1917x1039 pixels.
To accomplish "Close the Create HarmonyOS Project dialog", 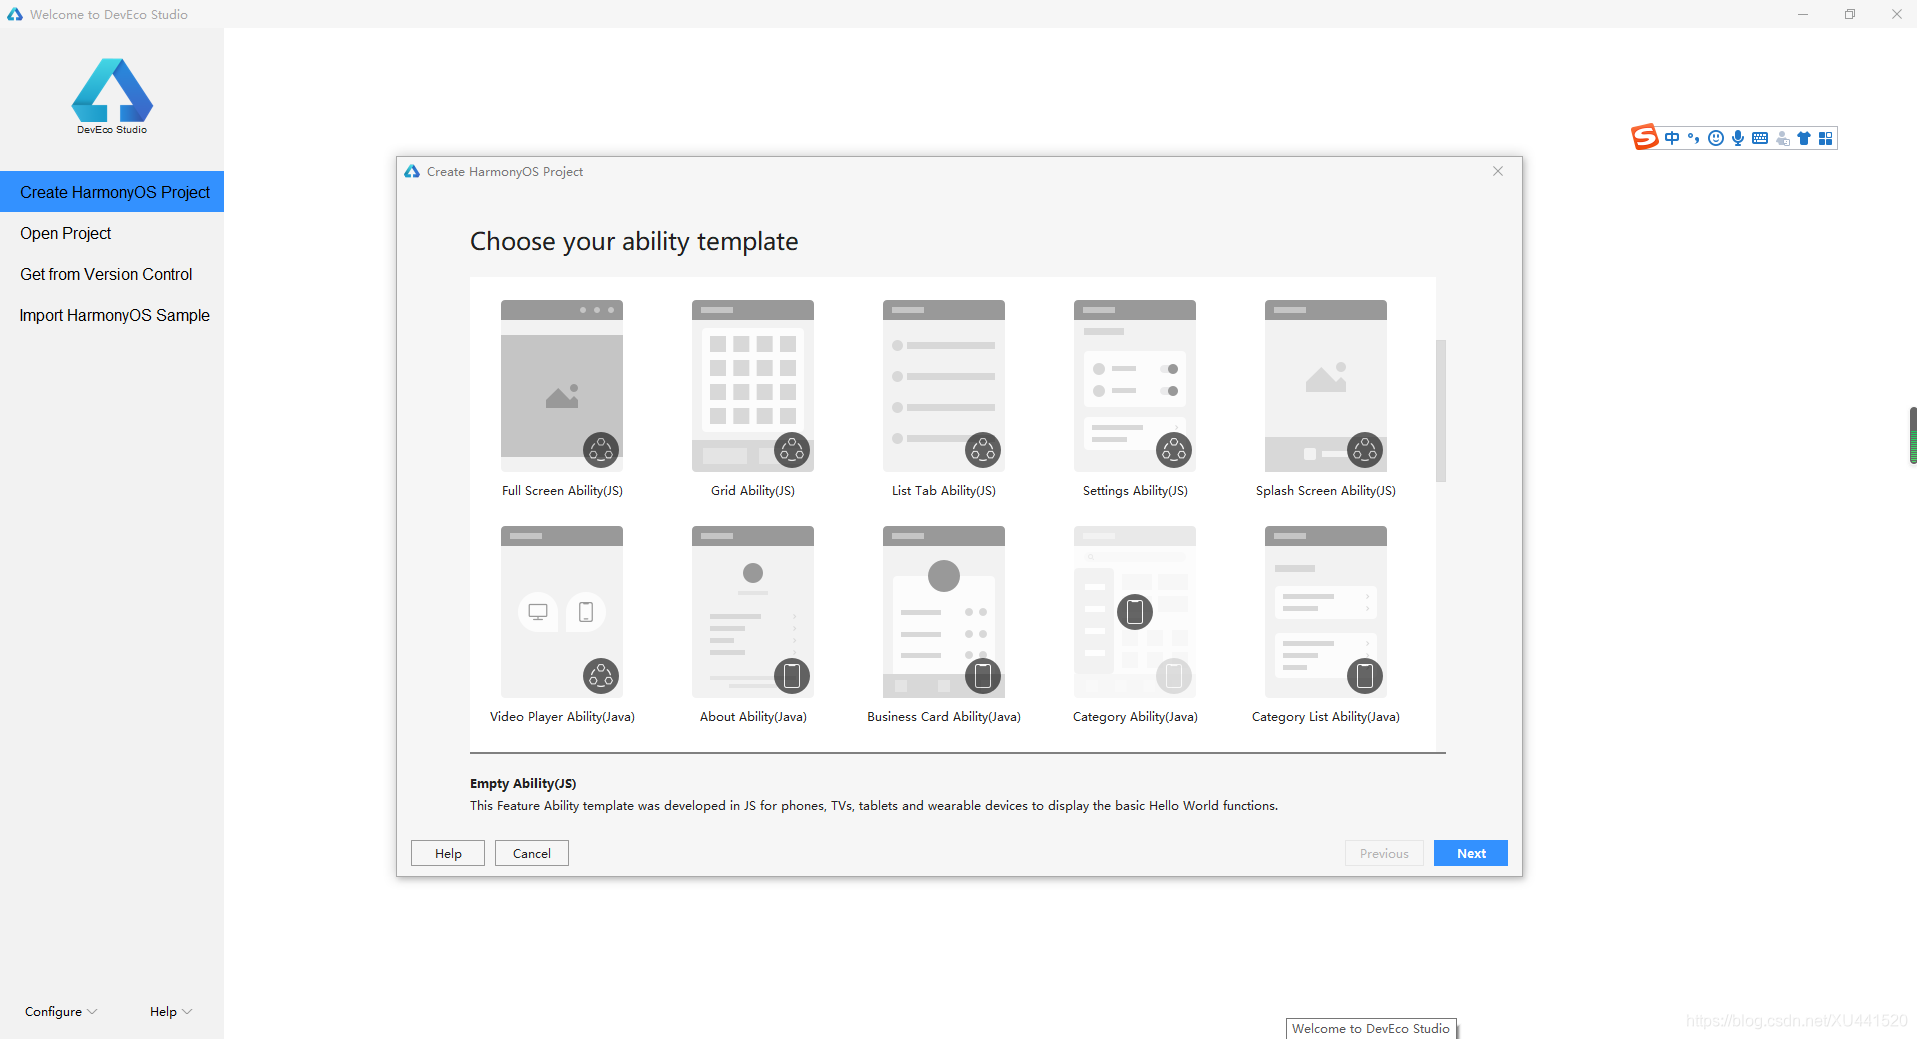I will [x=1498, y=171].
